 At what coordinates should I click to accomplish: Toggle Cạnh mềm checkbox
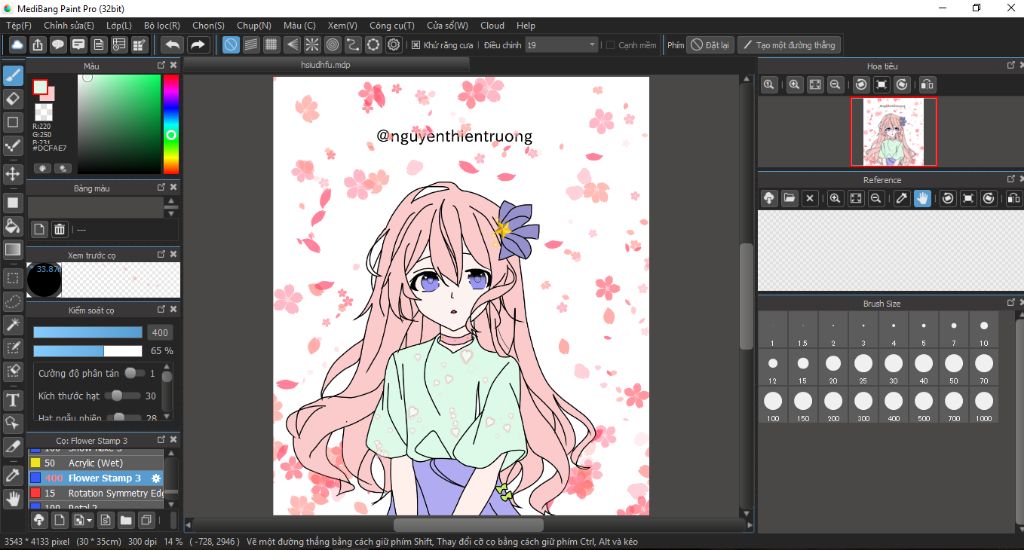[x=610, y=45]
